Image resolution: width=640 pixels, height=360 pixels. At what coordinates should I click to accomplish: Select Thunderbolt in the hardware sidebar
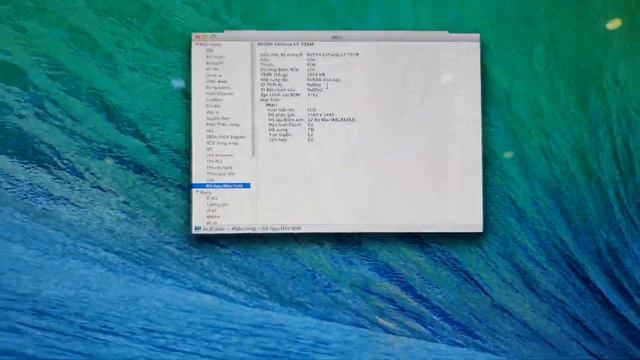point(219,167)
